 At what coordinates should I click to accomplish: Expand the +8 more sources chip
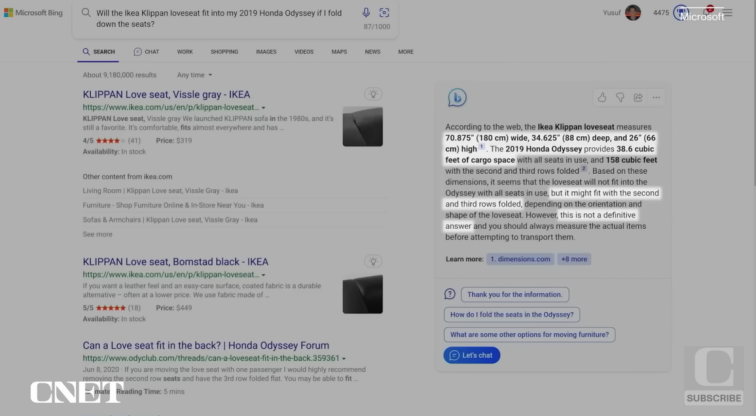574,259
